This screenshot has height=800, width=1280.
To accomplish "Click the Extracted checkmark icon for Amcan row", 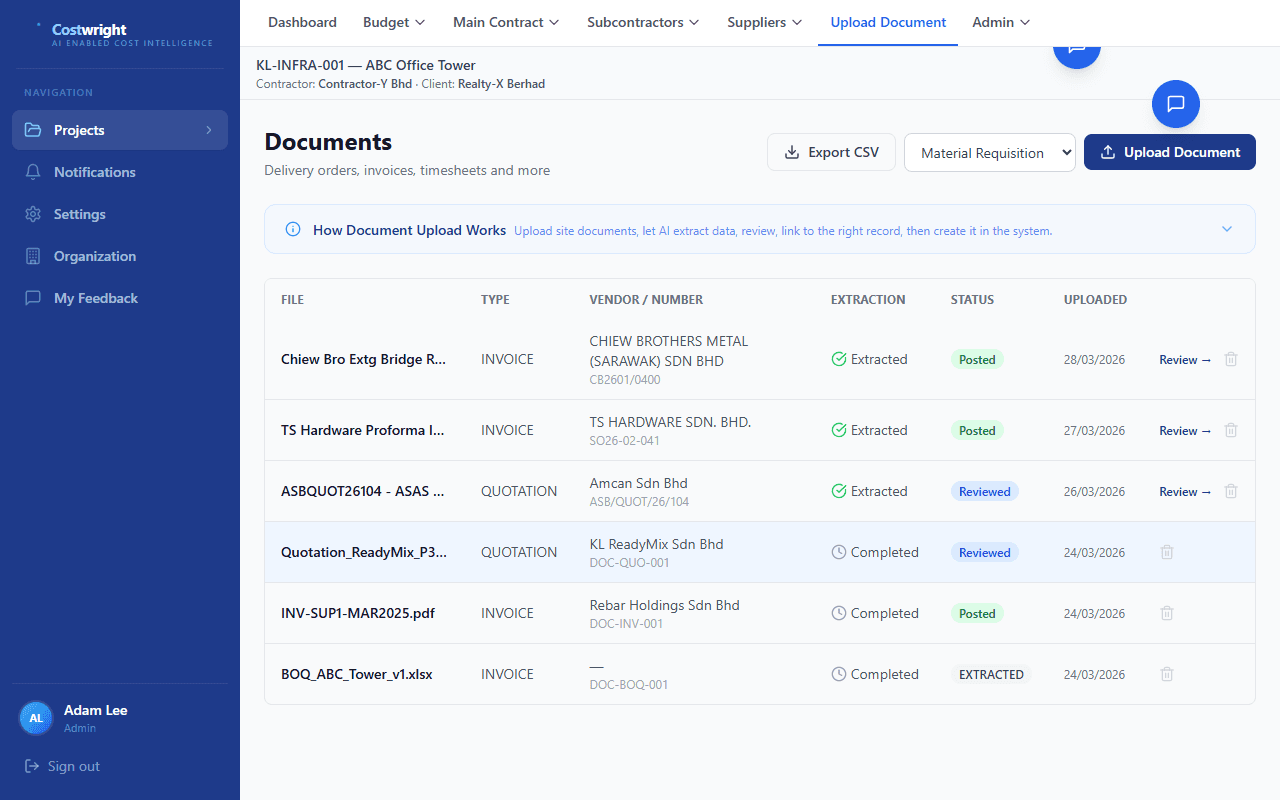I will click(839, 491).
